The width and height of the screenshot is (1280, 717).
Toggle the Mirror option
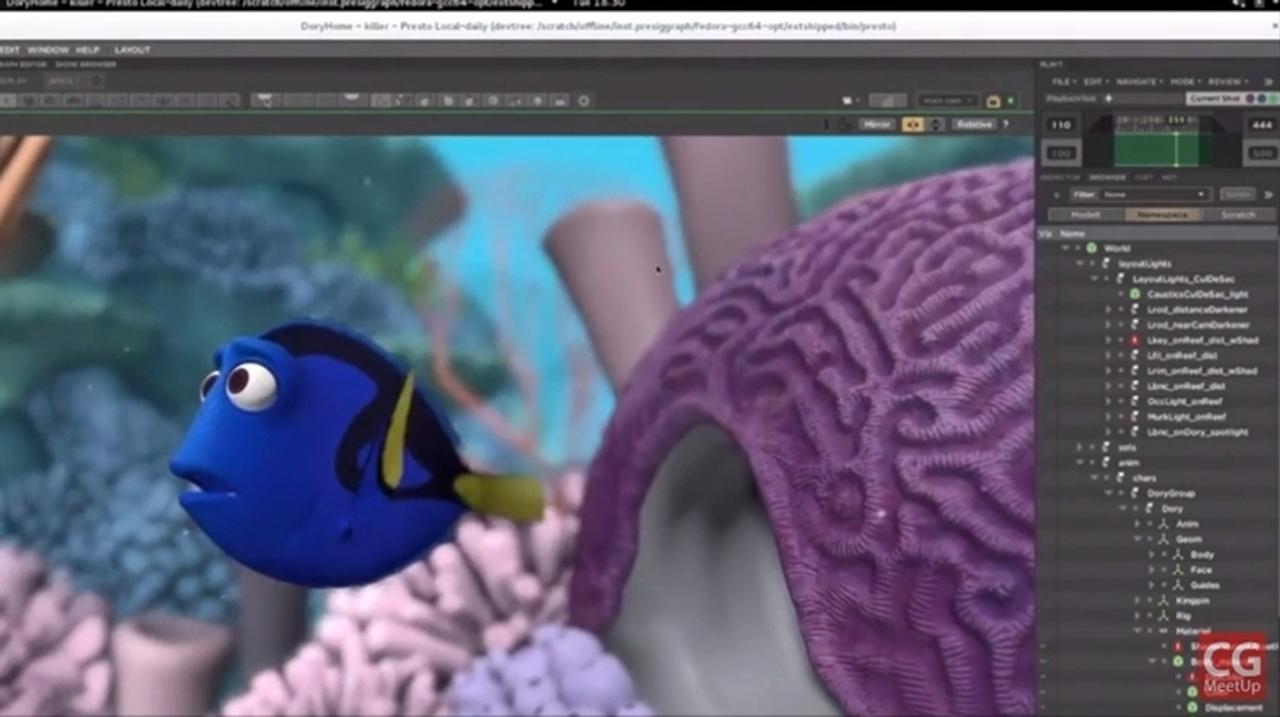(x=876, y=125)
